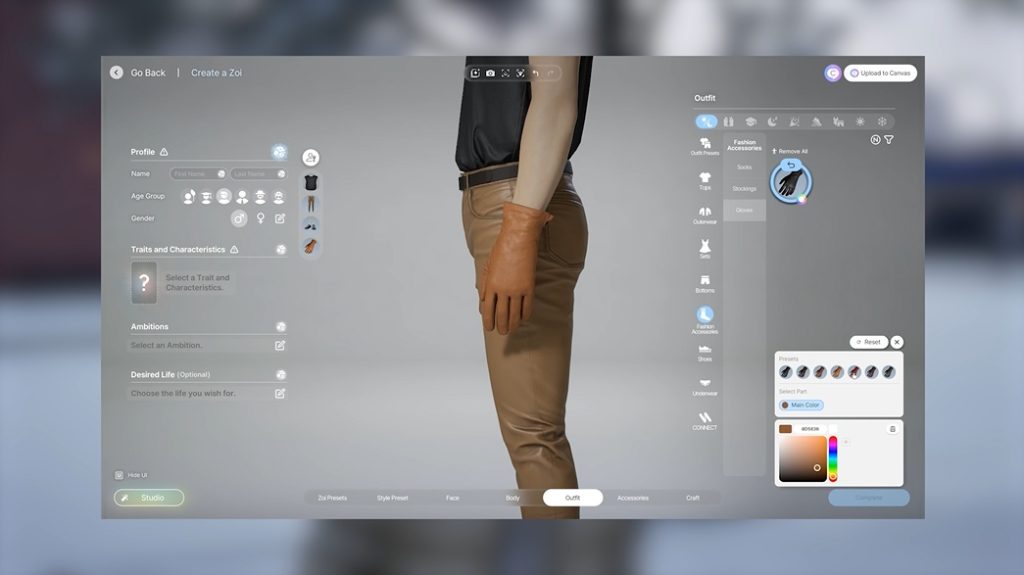Randomize the Profile with dice icon

[280, 152]
